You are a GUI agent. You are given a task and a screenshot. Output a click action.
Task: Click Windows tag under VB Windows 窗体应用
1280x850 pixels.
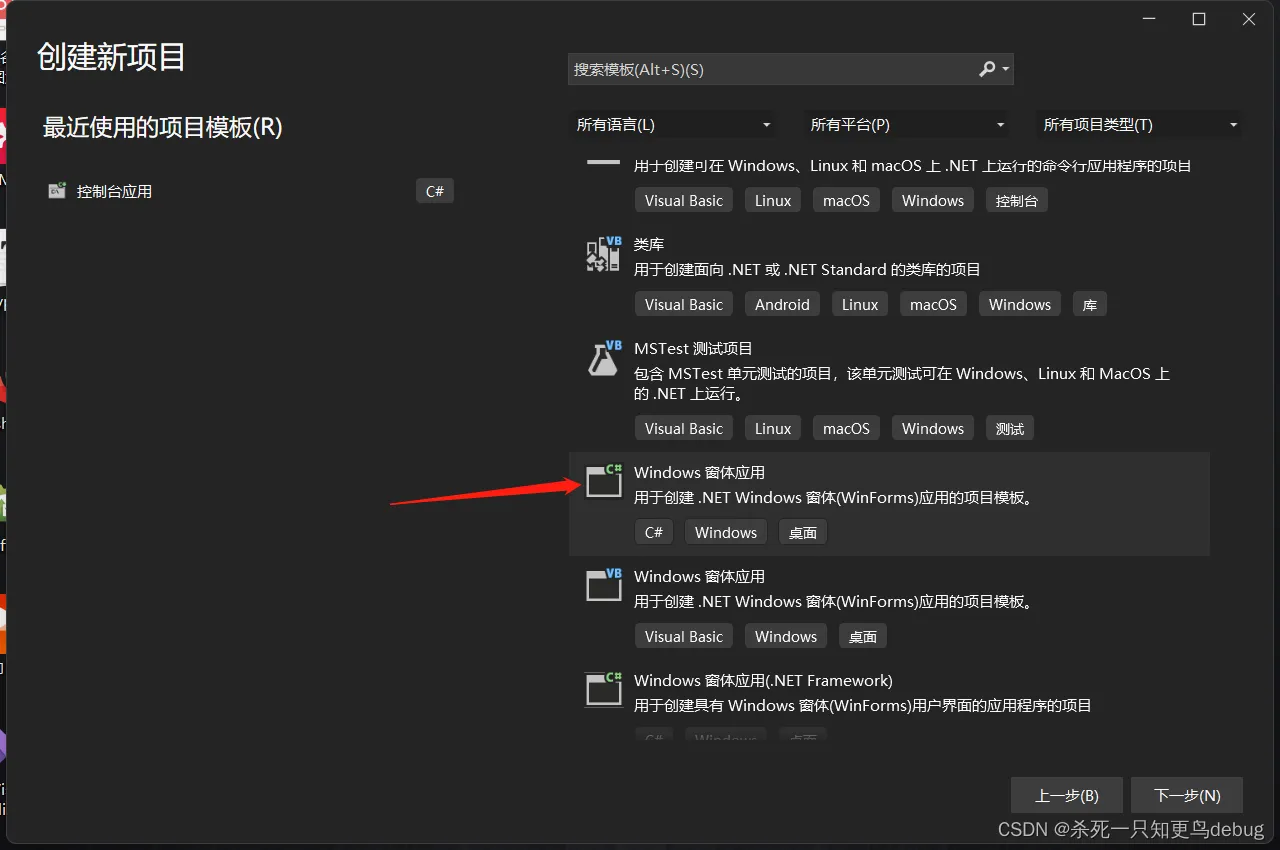786,637
